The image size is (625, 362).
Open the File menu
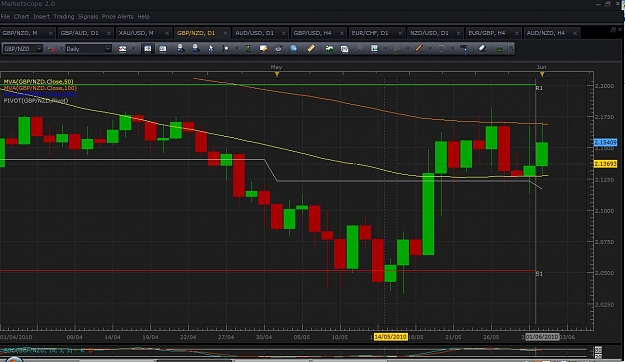click(x=5, y=16)
